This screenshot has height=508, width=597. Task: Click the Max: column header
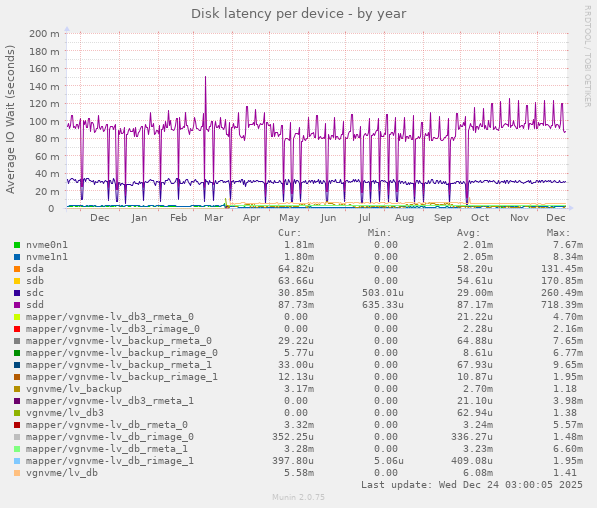pos(559,233)
